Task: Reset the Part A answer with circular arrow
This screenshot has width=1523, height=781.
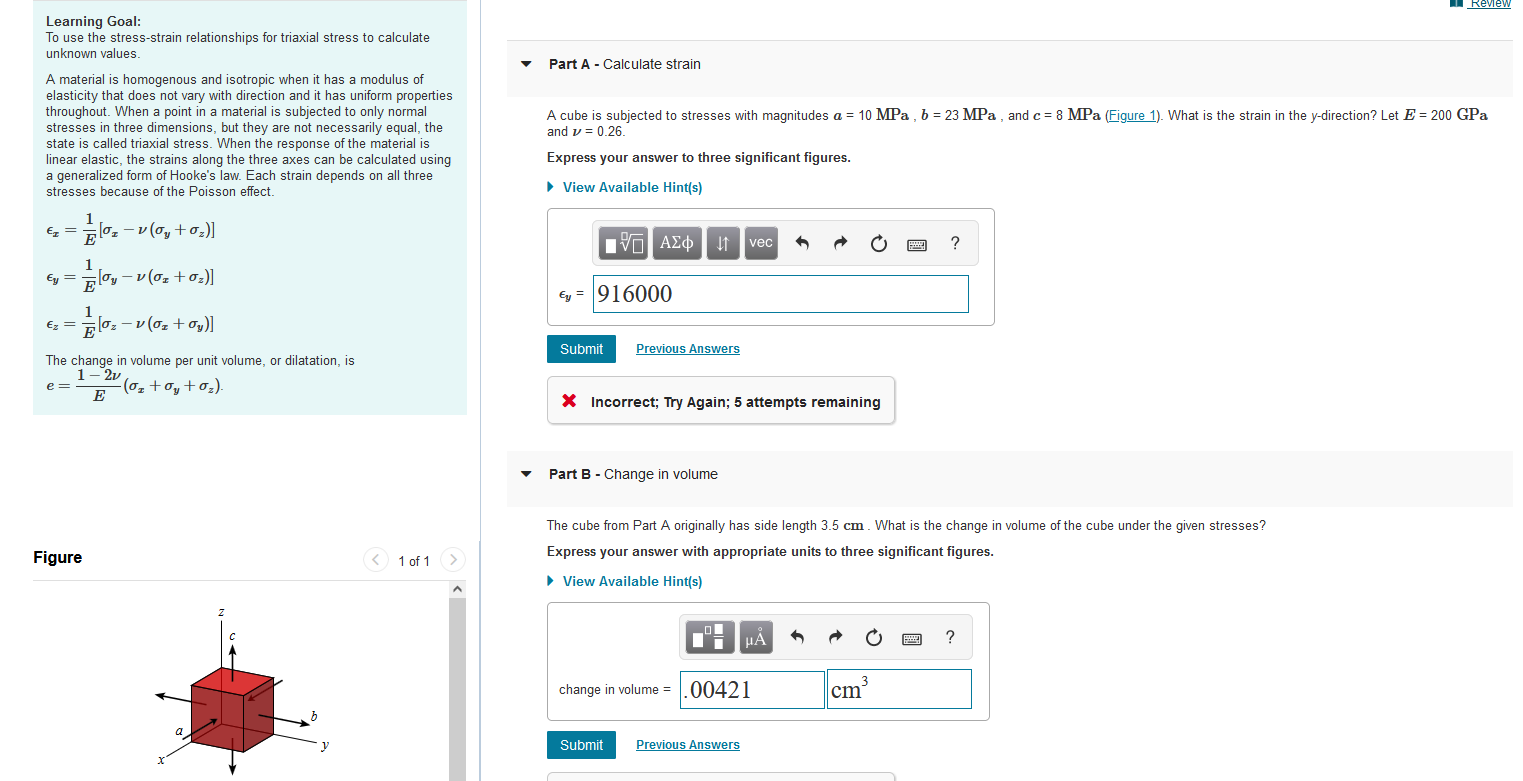Action: (878, 242)
